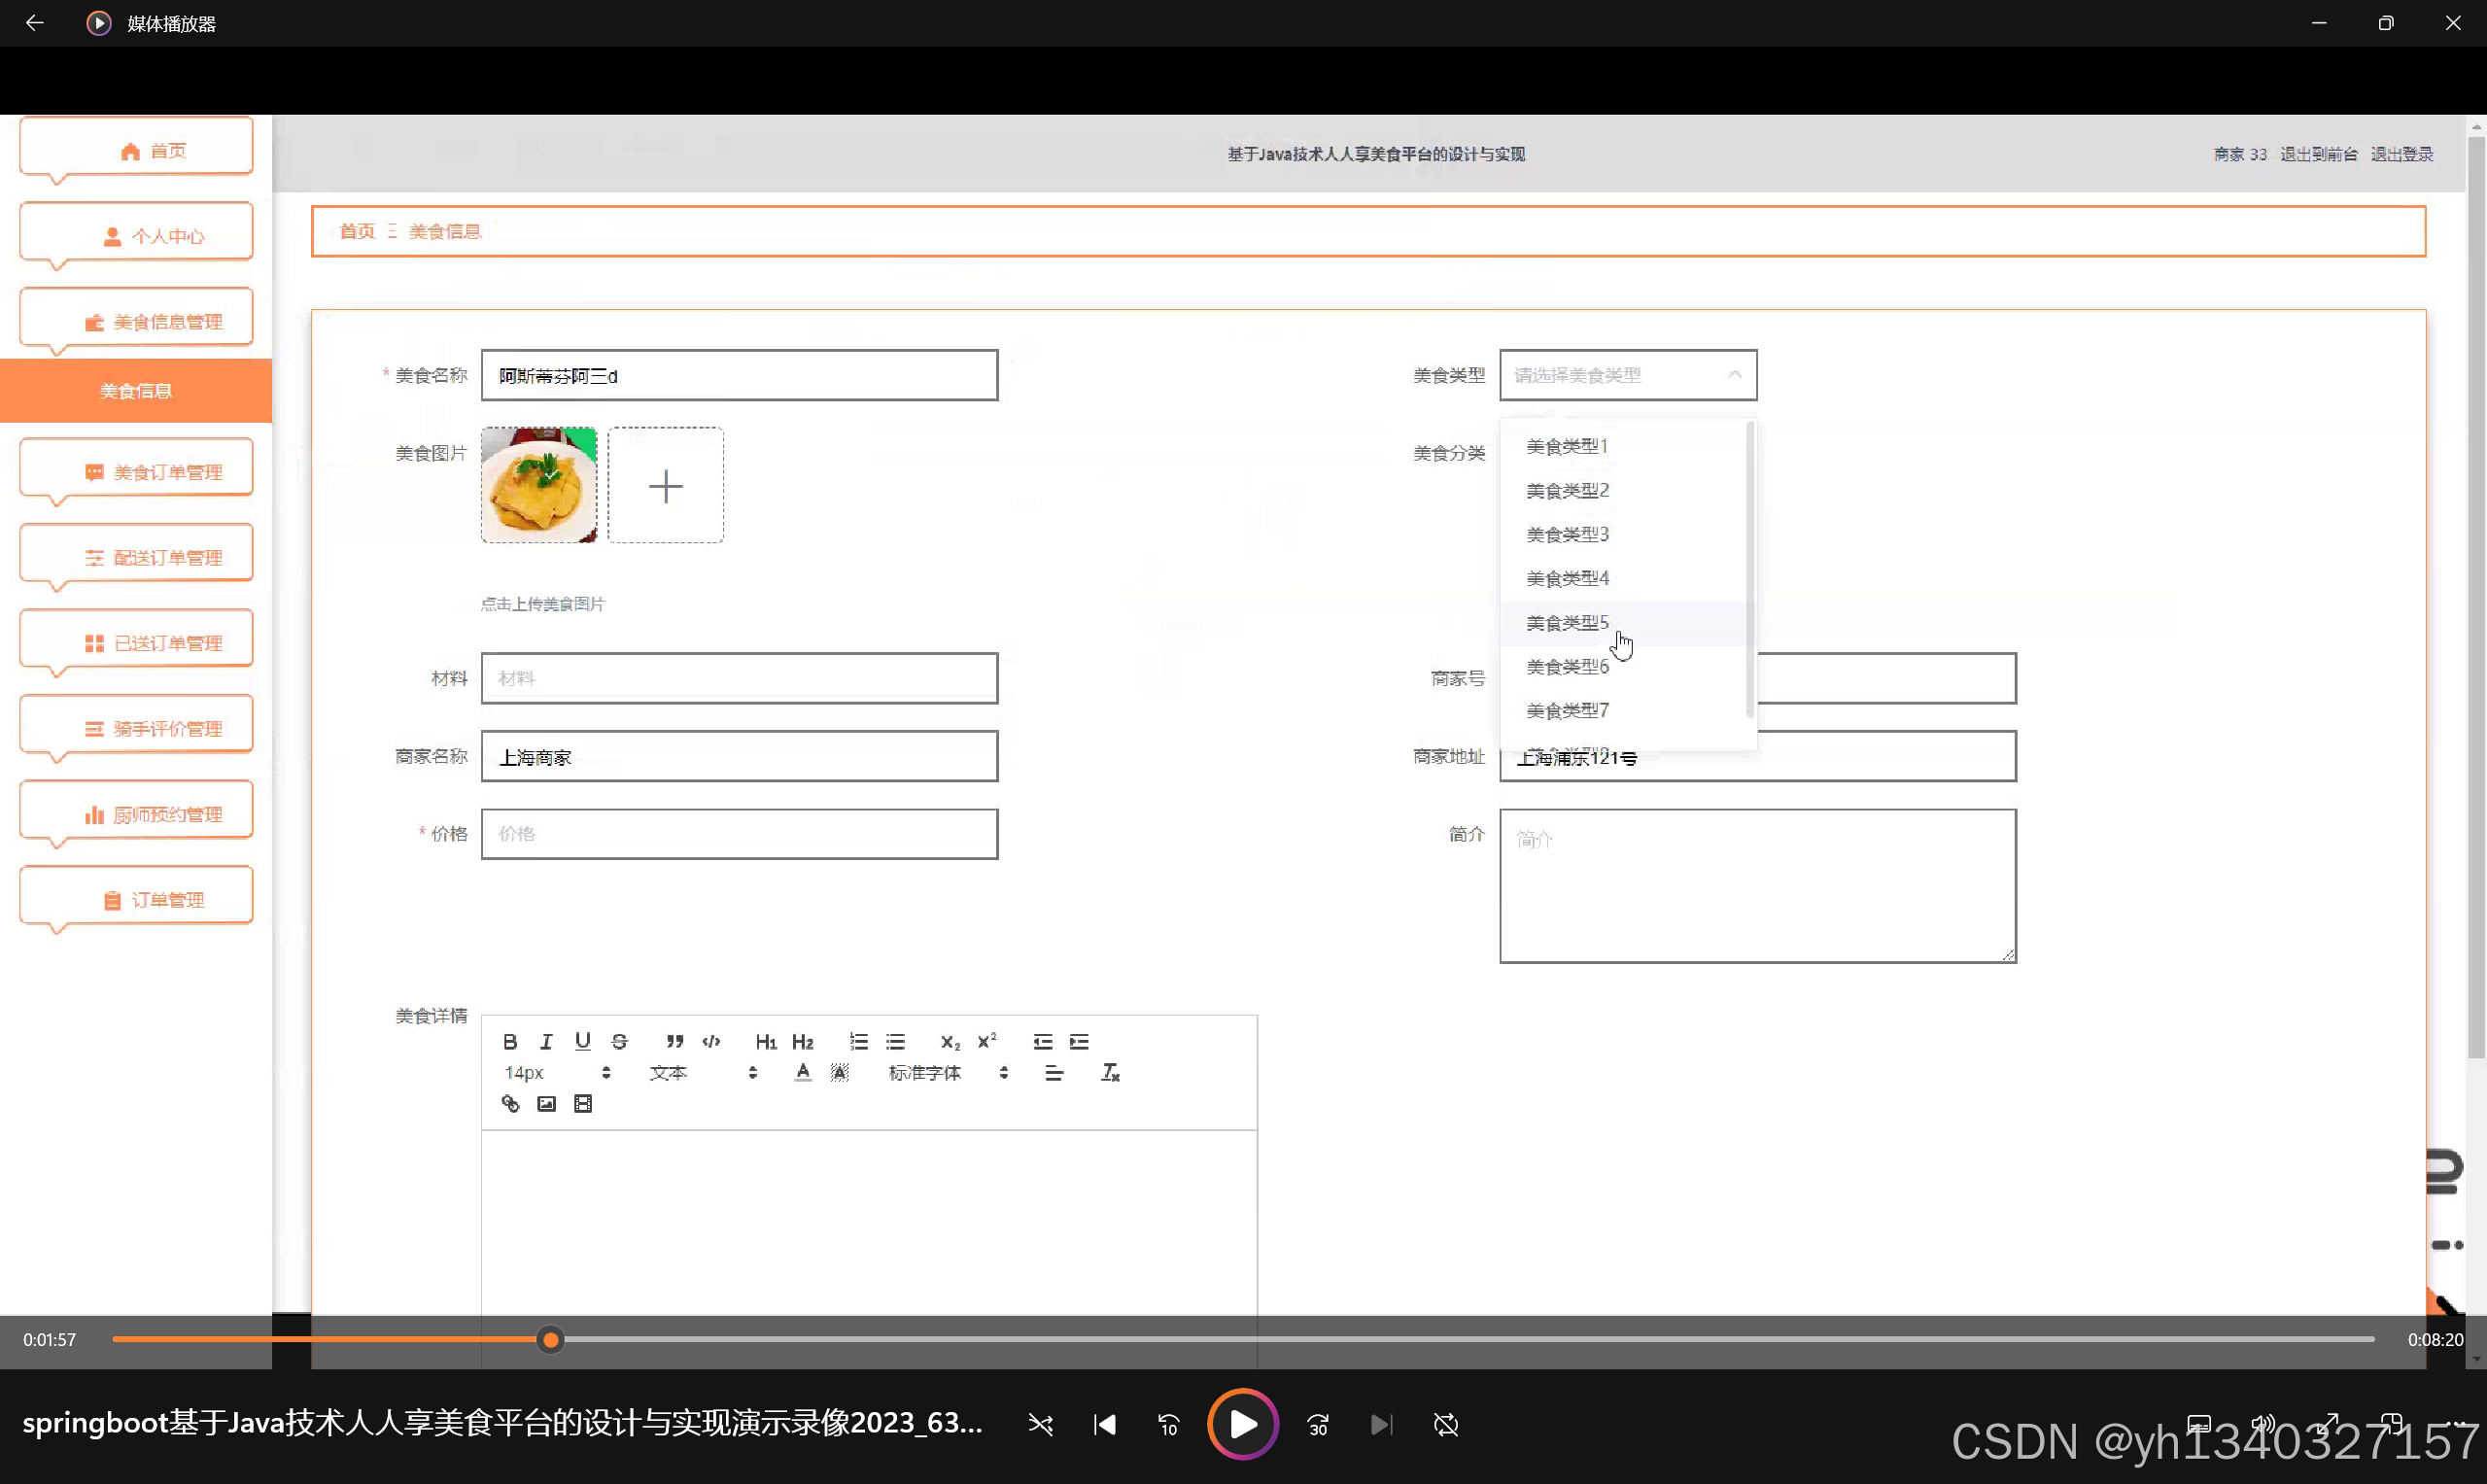
Task: Click the insert image icon in editor
Action: click(546, 1104)
